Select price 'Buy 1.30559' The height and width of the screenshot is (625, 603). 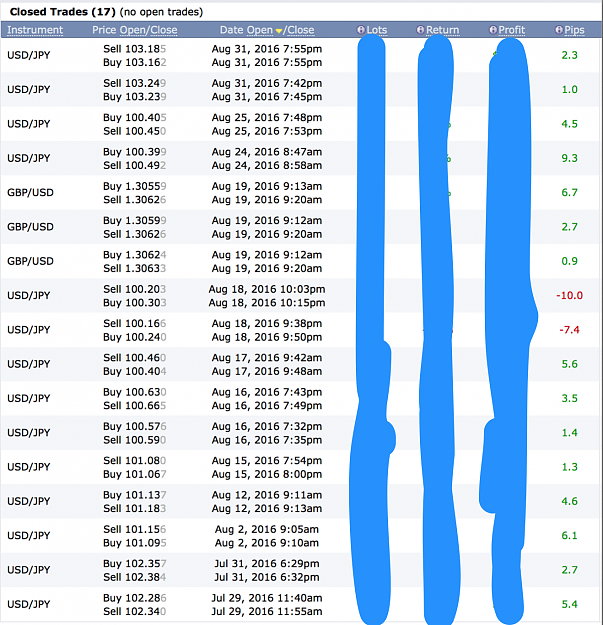click(135, 186)
